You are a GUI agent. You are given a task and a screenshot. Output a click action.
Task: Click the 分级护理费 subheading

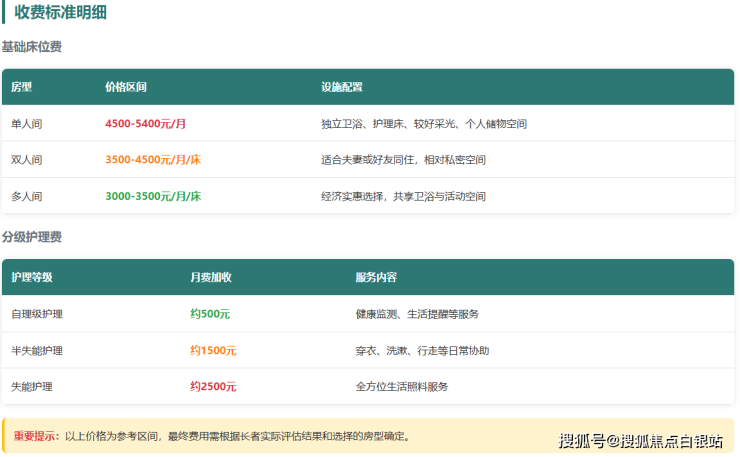point(32,237)
